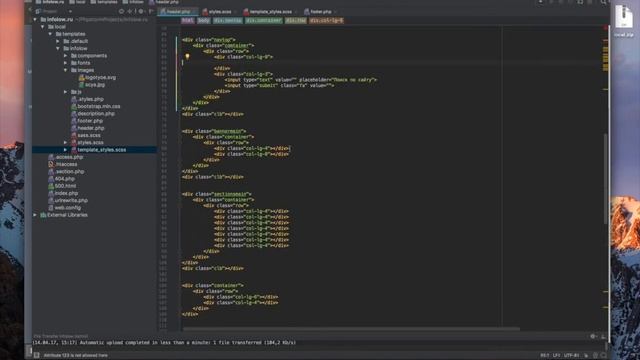The width and height of the screenshot is (640, 360).
Task: Click File Transfer panel gear icon
Action: [x=593, y=336]
